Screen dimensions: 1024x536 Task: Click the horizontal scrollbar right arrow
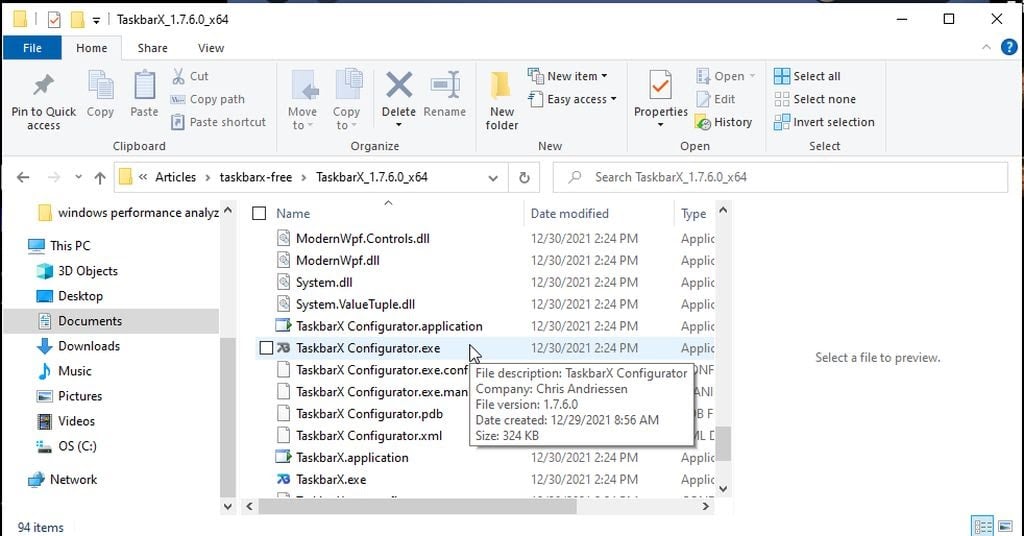coord(705,506)
